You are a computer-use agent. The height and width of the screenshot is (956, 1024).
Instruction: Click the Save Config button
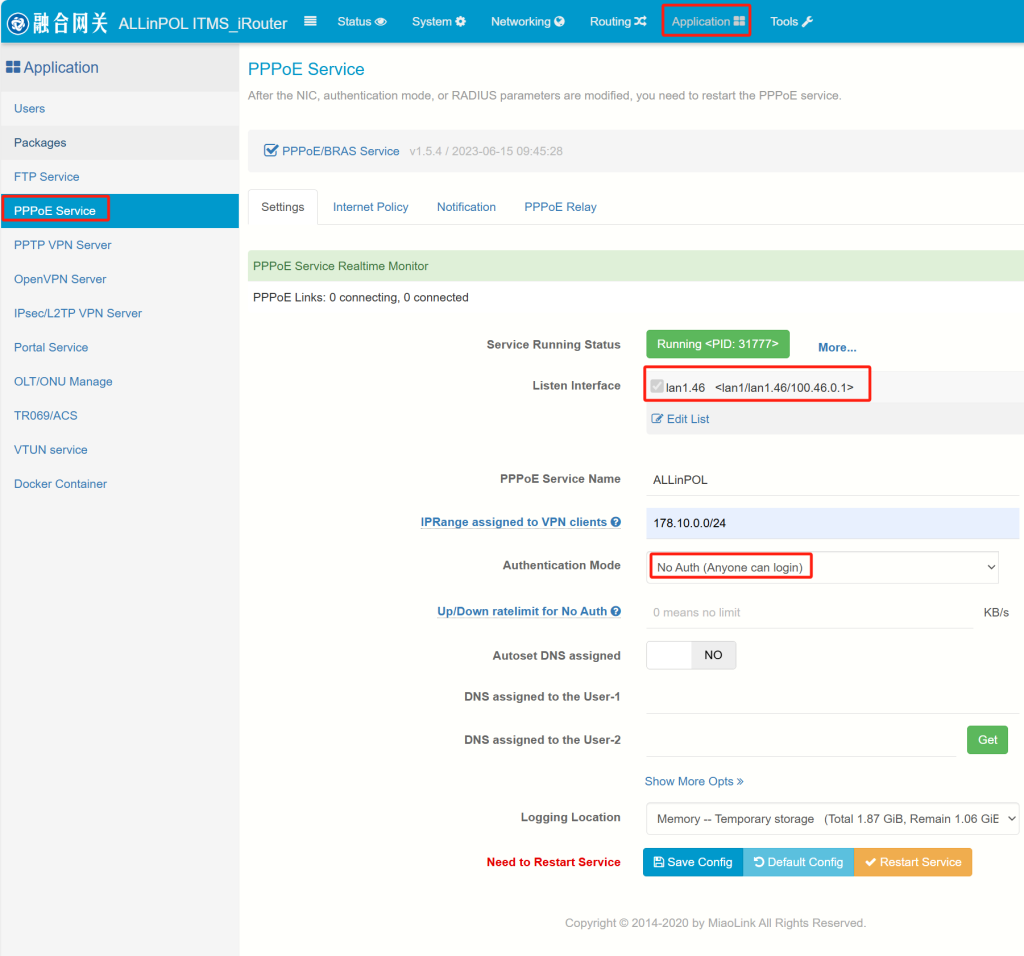[x=693, y=862]
